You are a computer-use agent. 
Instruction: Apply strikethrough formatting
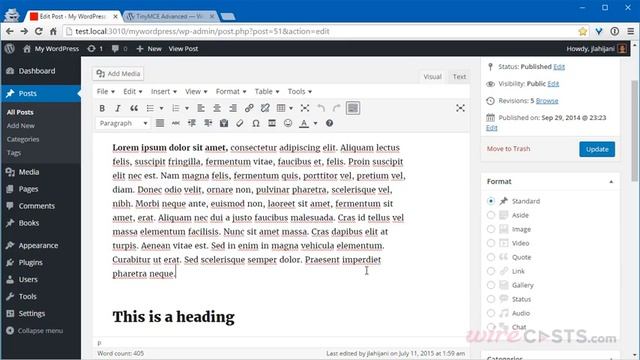pos(176,123)
